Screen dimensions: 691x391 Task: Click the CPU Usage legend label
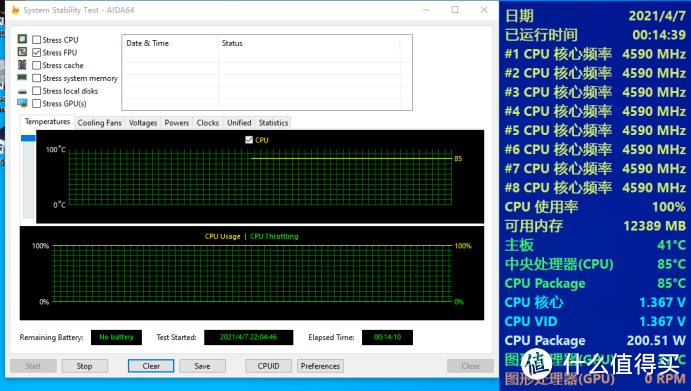point(223,236)
